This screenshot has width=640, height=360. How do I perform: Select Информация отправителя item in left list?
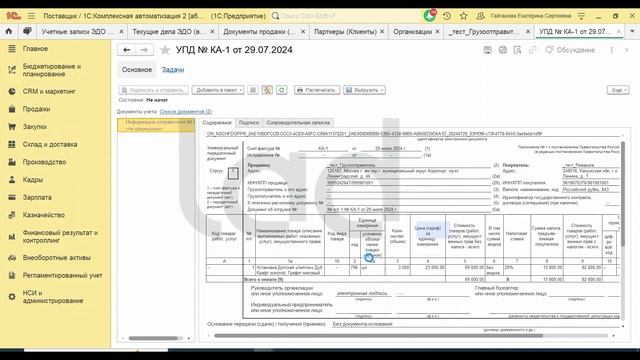(x=156, y=125)
